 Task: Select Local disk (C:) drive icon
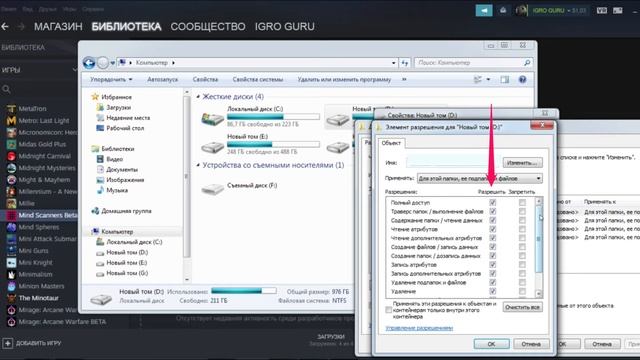213,118
